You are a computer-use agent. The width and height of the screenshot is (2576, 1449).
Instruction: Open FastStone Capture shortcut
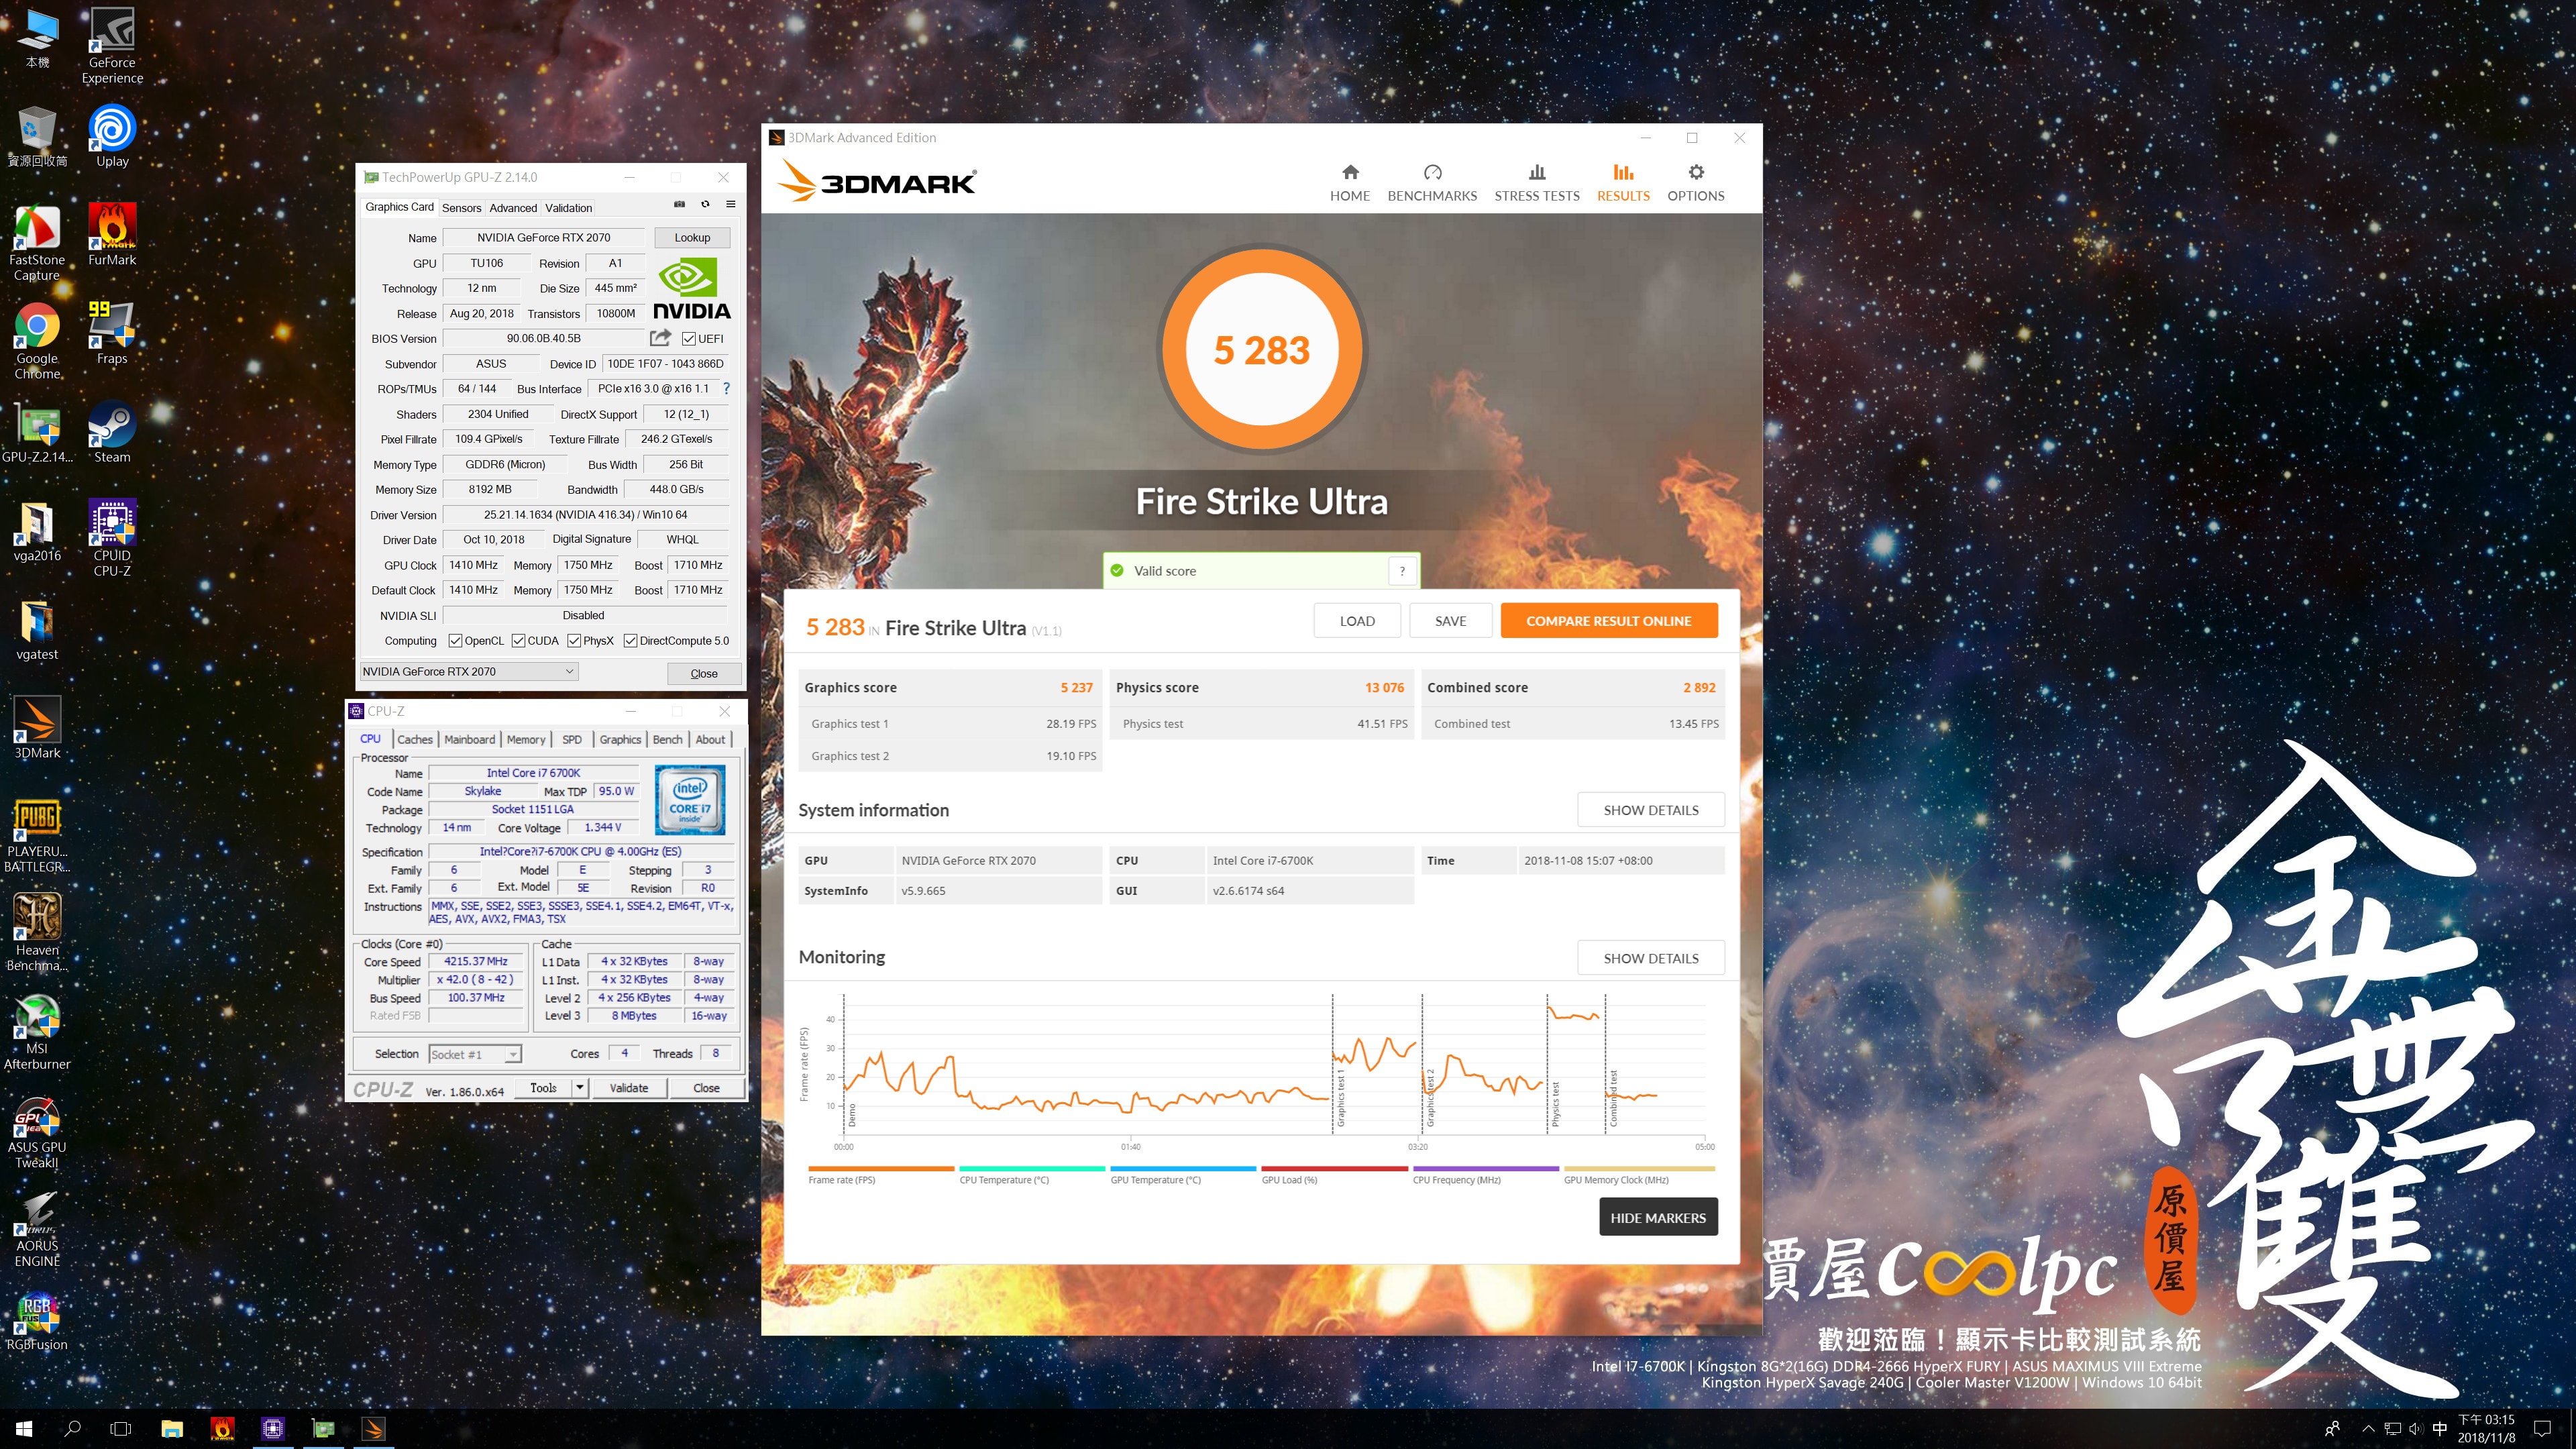[x=37, y=243]
